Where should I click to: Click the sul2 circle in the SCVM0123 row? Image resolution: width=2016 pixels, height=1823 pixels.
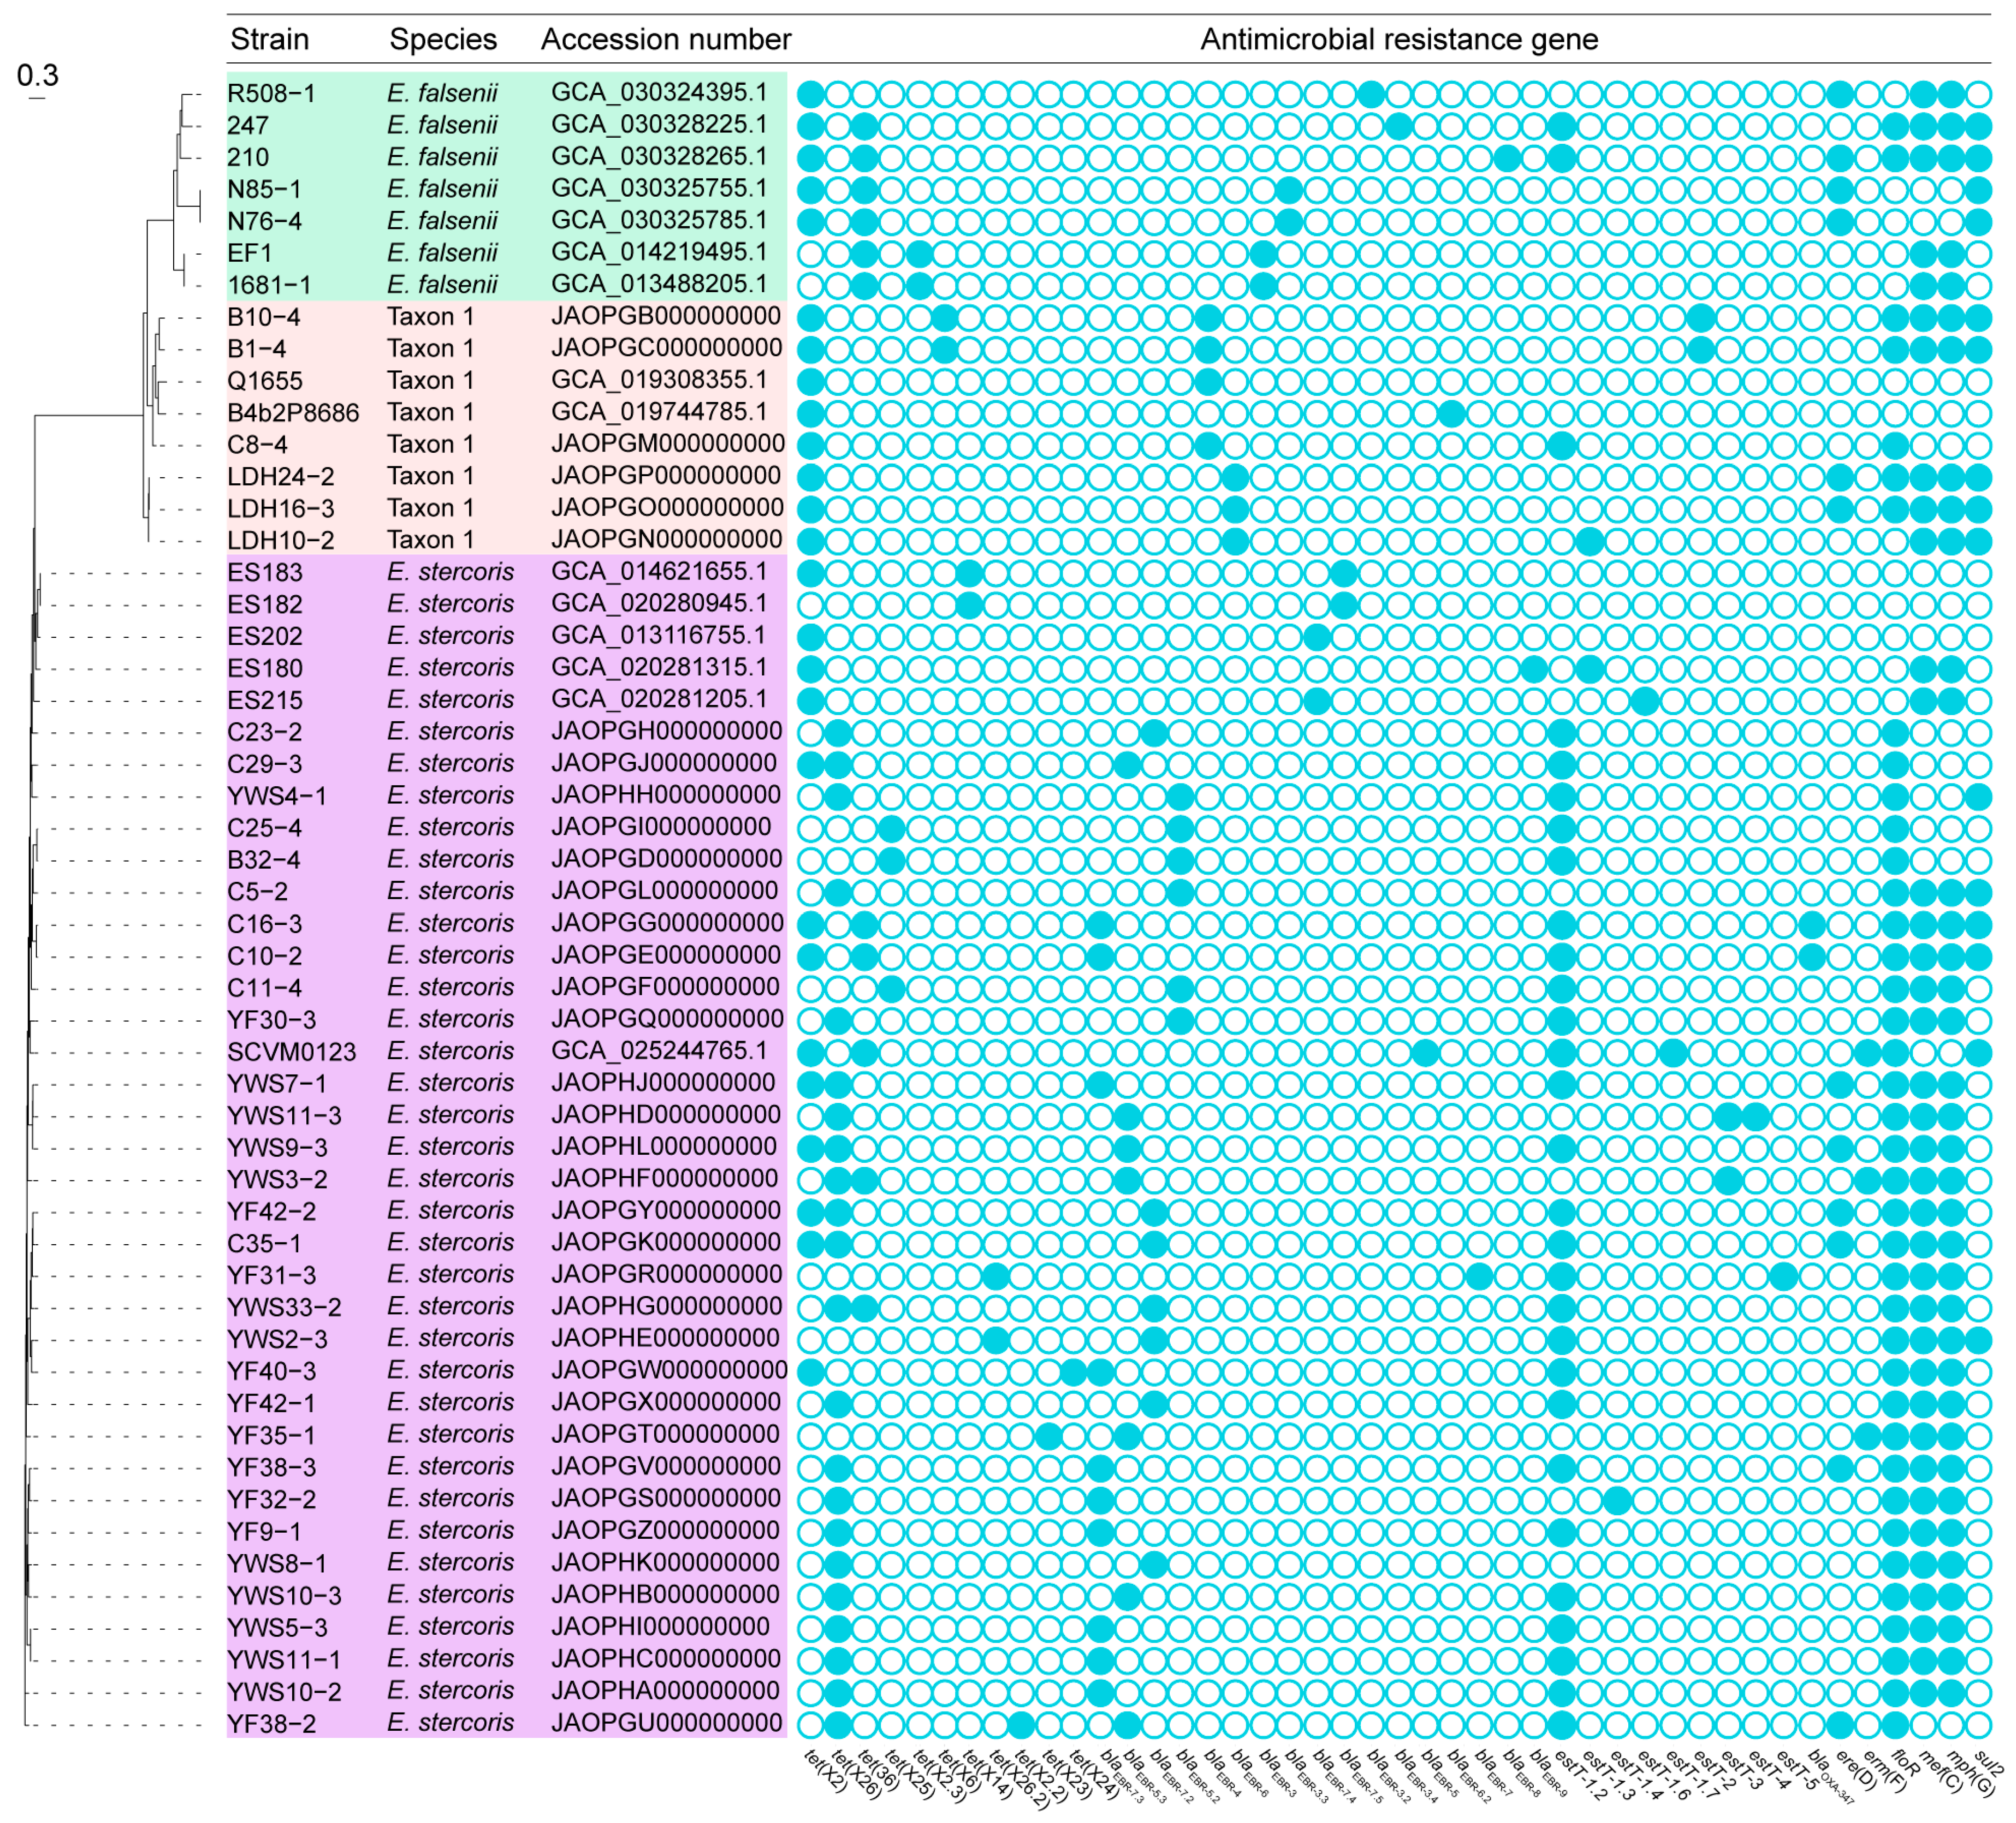[1978, 1053]
